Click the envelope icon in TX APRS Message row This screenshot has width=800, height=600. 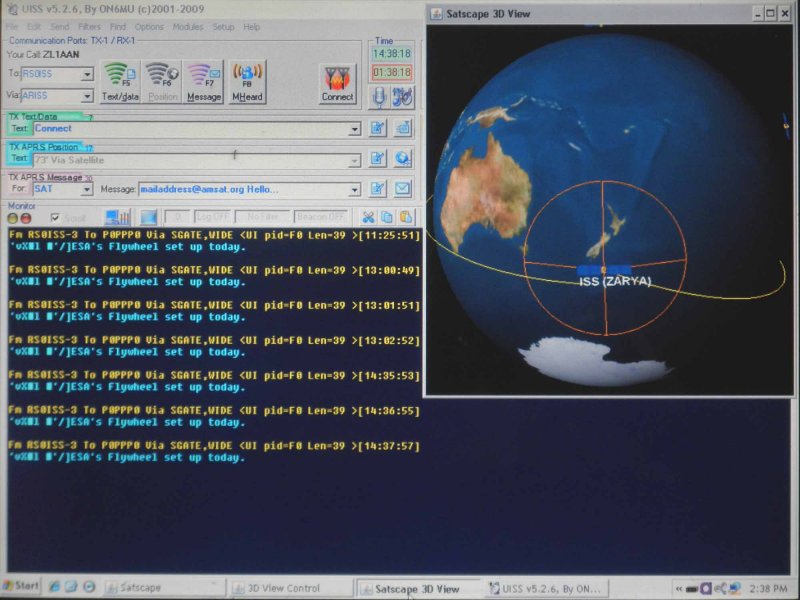(x=403, y=189)
